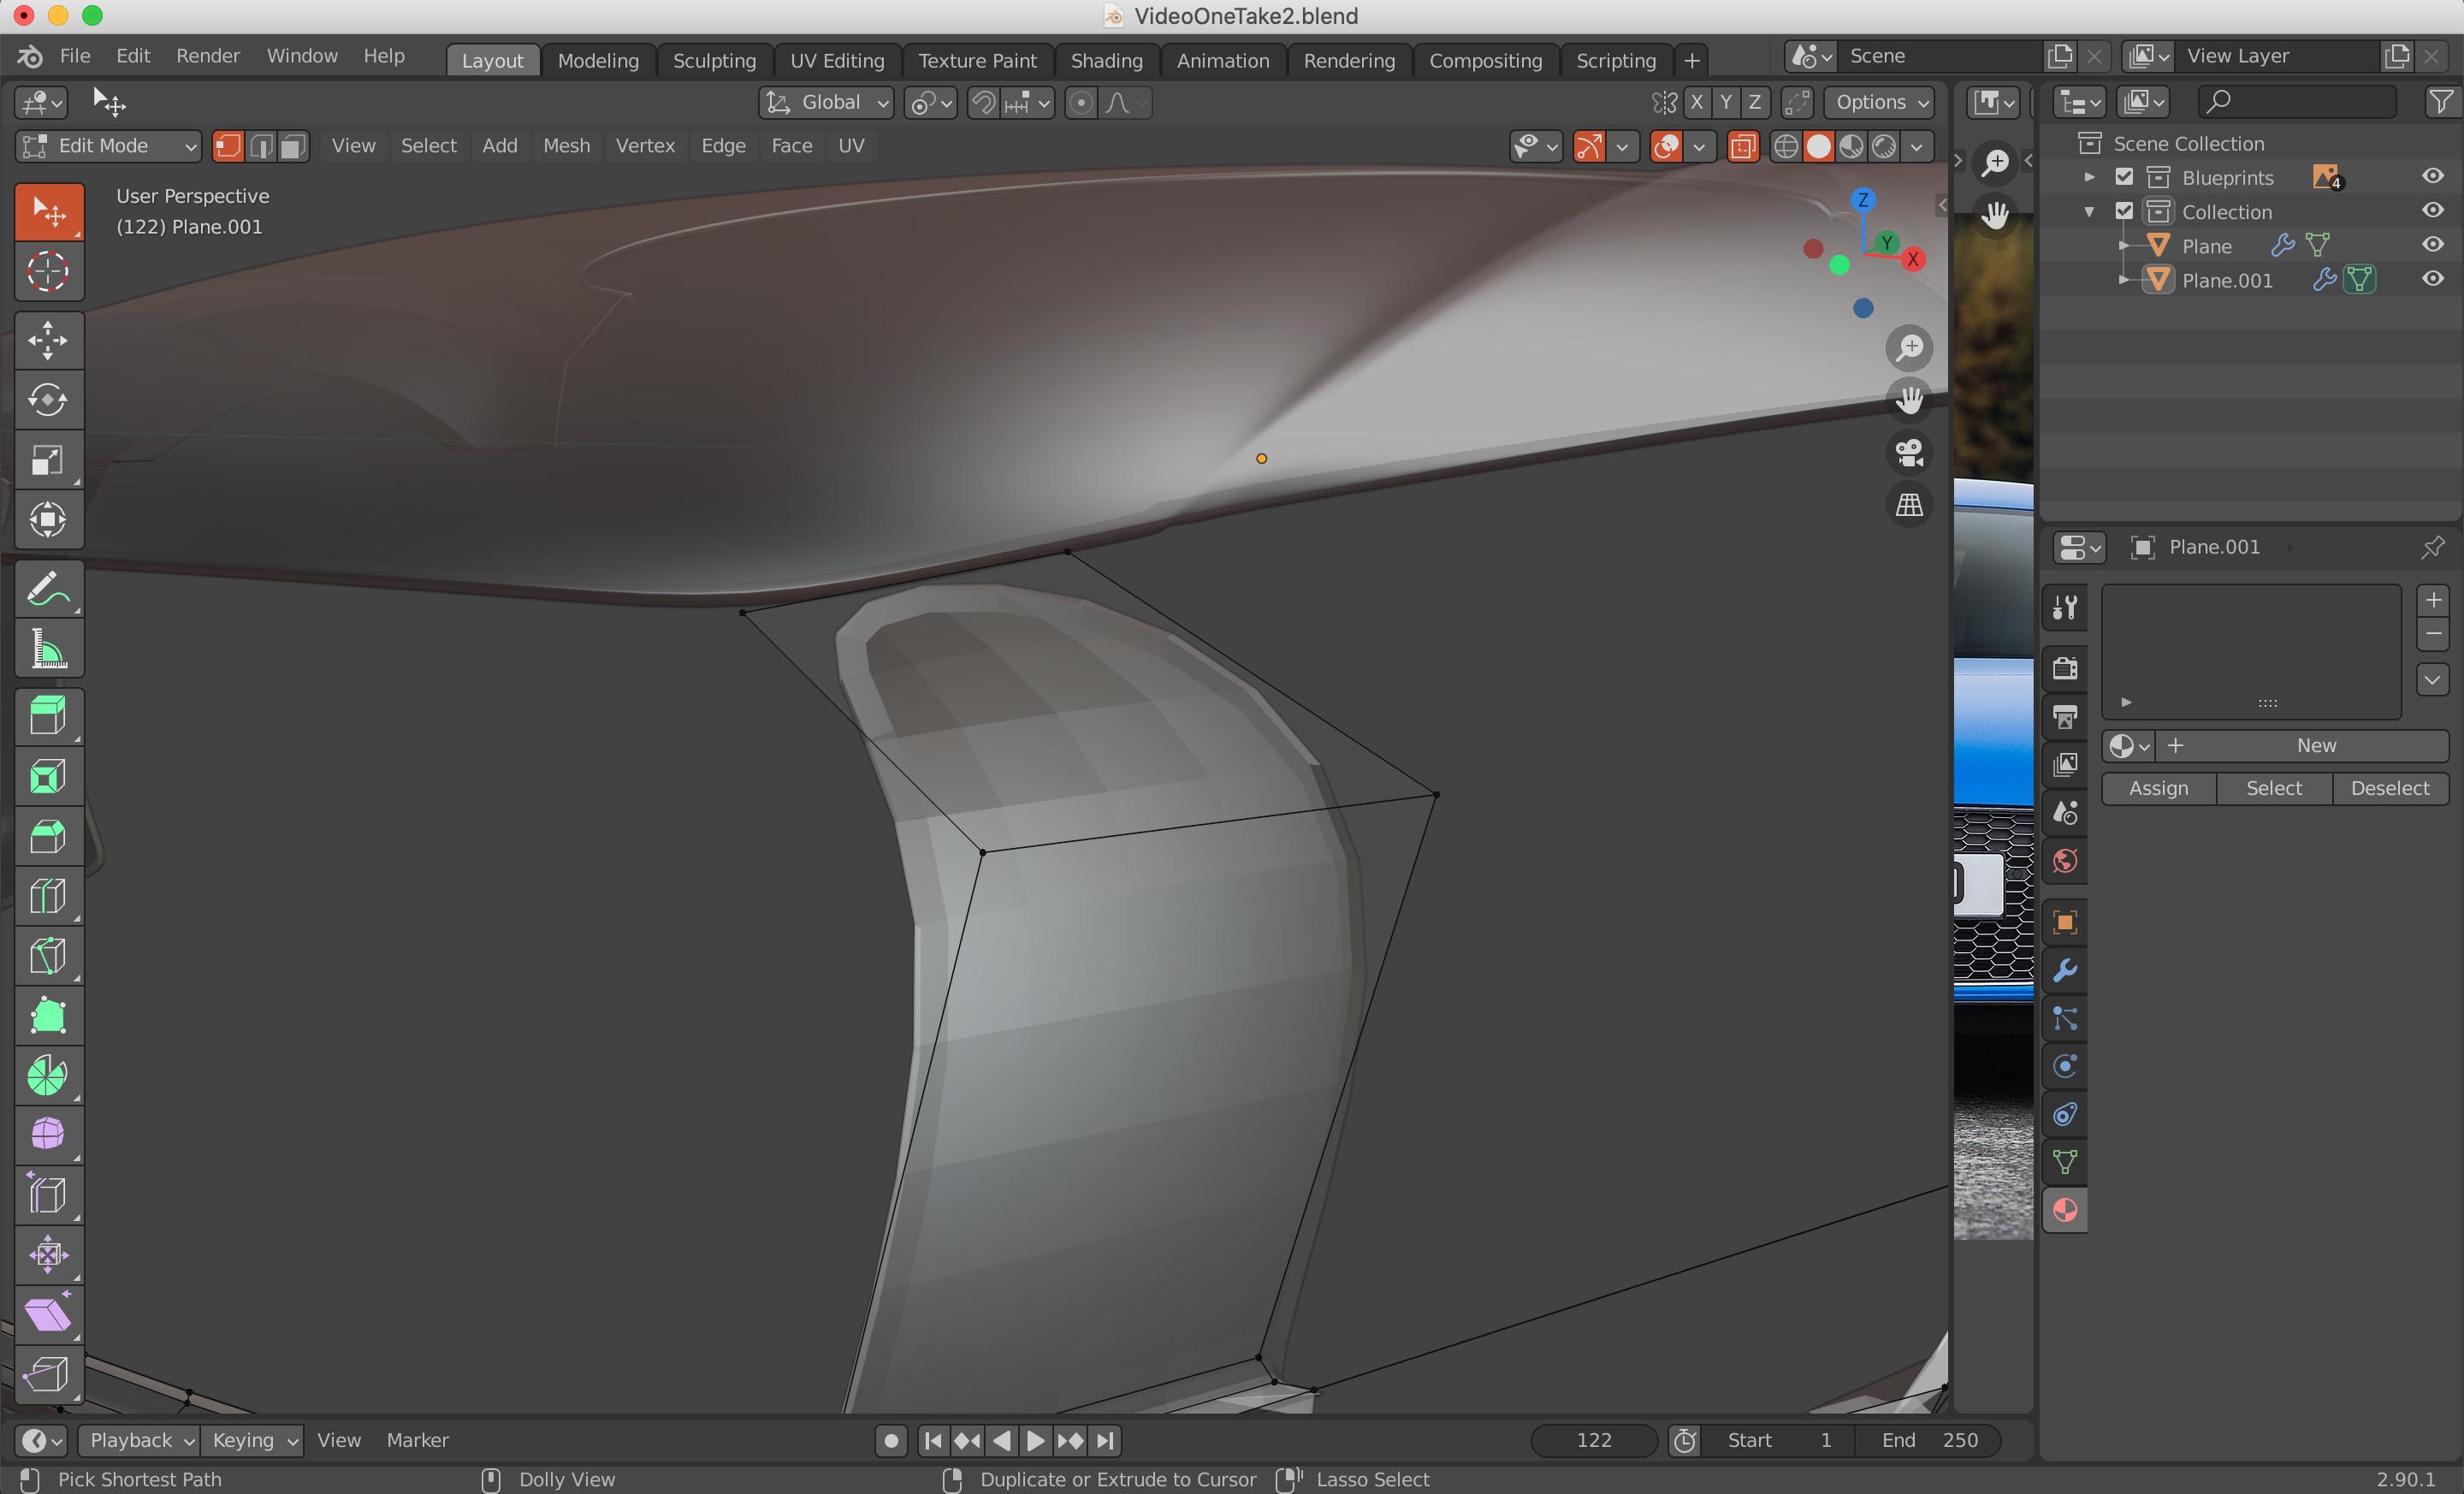2464x1494 pixels.
Task: Select the Measure tool
Action: [48, 649]
